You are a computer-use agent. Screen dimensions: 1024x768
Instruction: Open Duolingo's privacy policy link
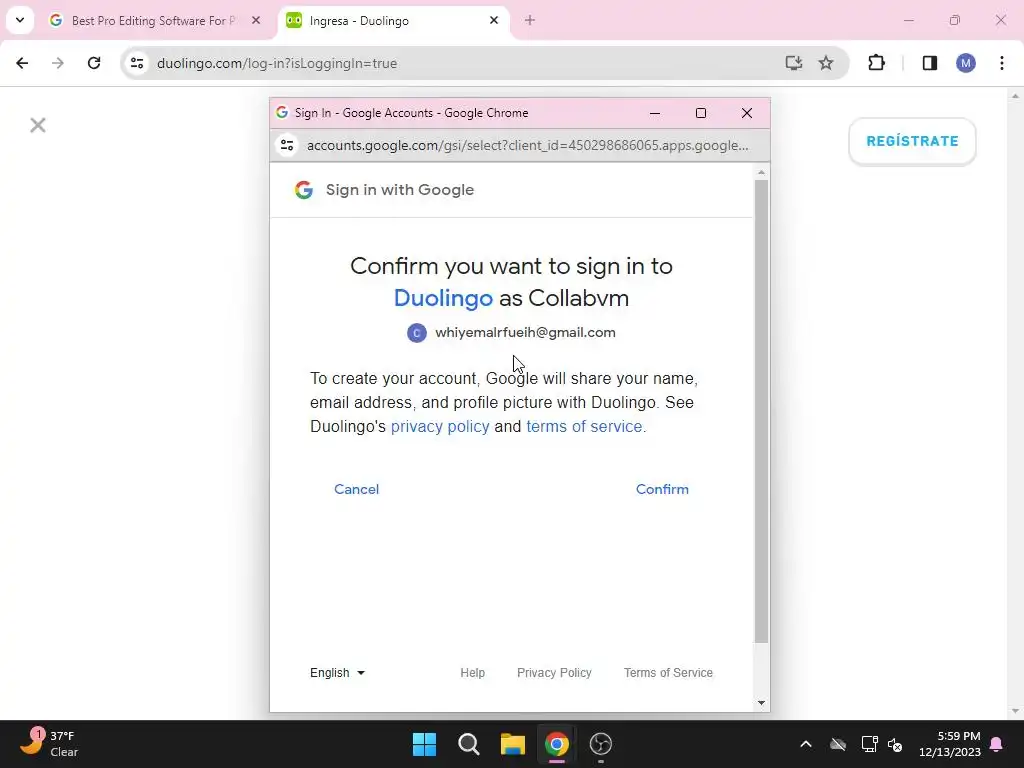click(x=440, y=426)
